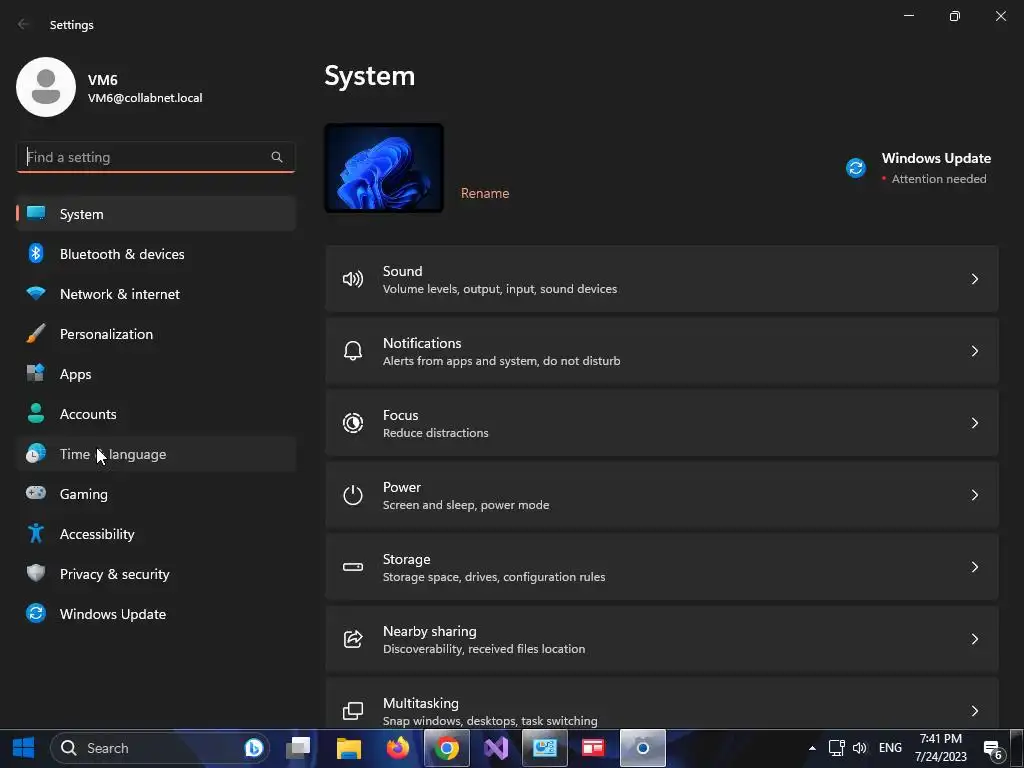This screenshot has width=1024, height=768.
Task: Click the volume icon in system tray
Action: (859, 748)
